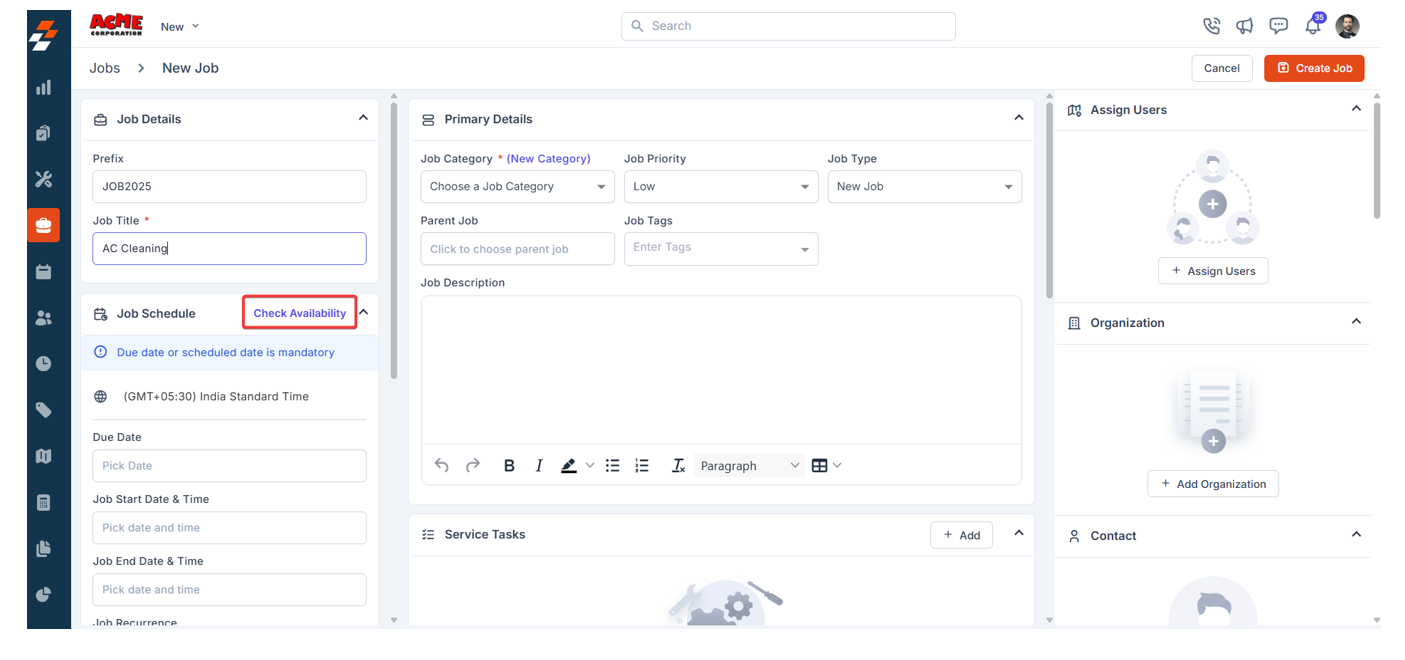Collapse the Job Schedule section
1405x660 pixels.
(364, 313)
